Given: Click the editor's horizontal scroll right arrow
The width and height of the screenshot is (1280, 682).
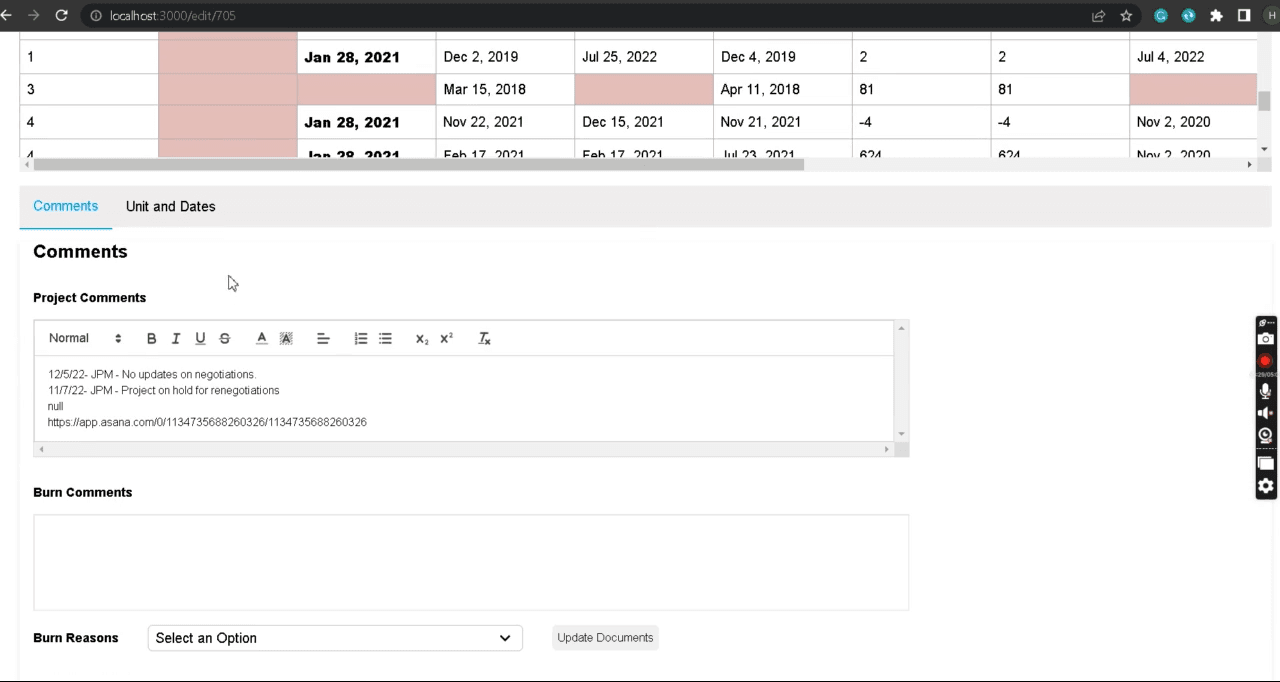Looking at the screenshot, I should click(886, 450).
